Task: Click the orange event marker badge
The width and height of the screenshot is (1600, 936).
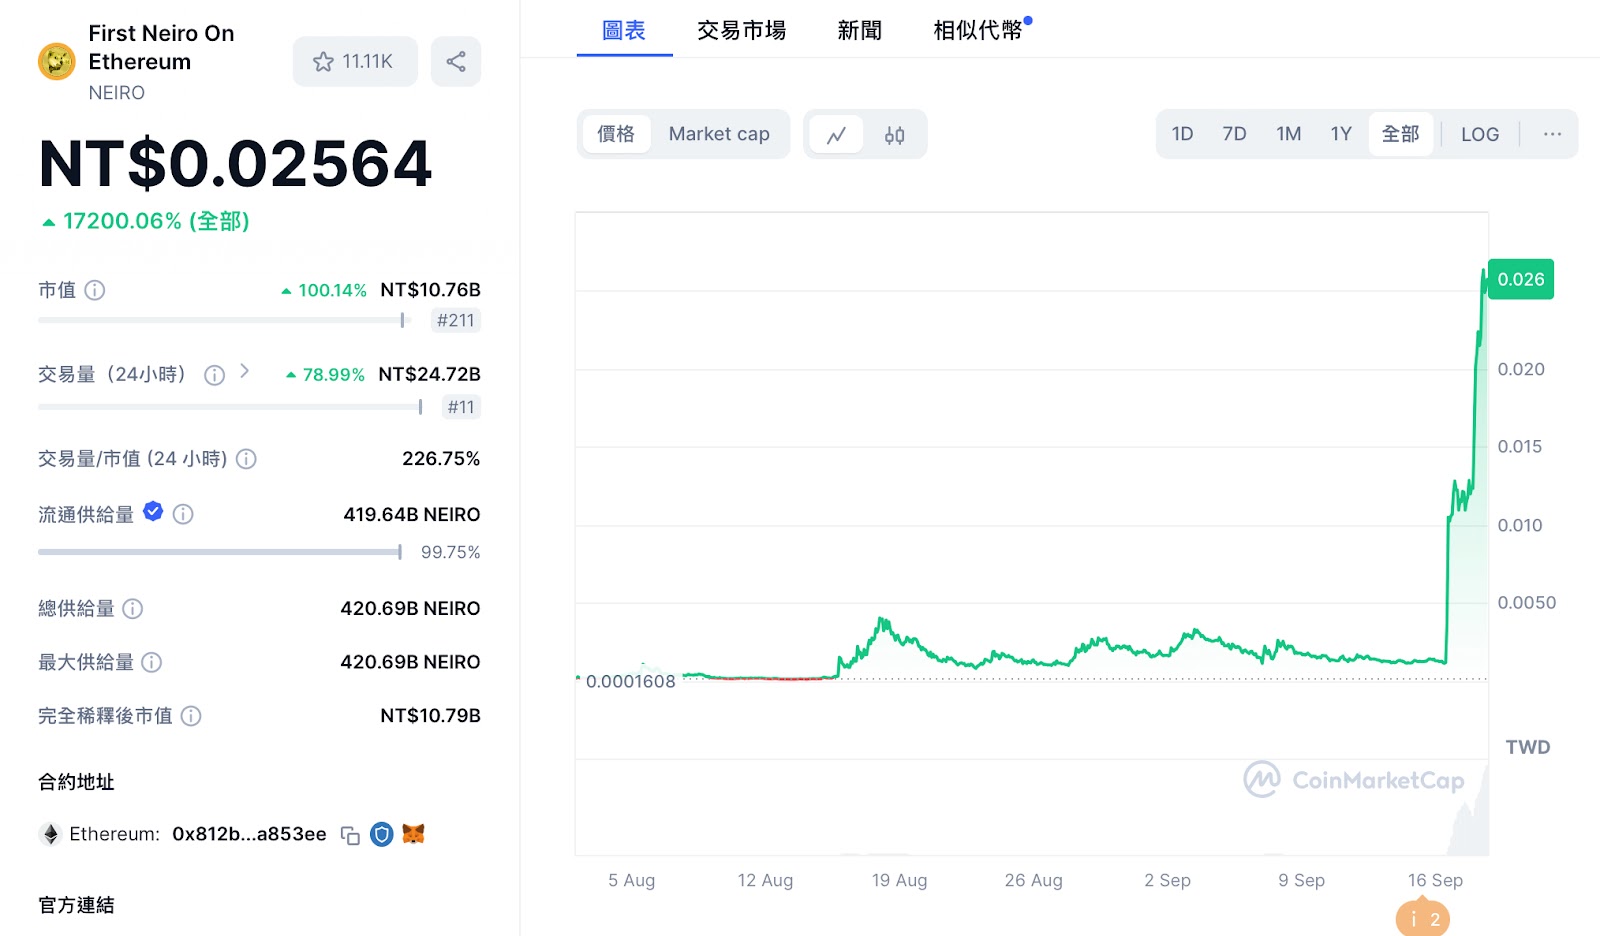Action: [x=1423, y=917]
